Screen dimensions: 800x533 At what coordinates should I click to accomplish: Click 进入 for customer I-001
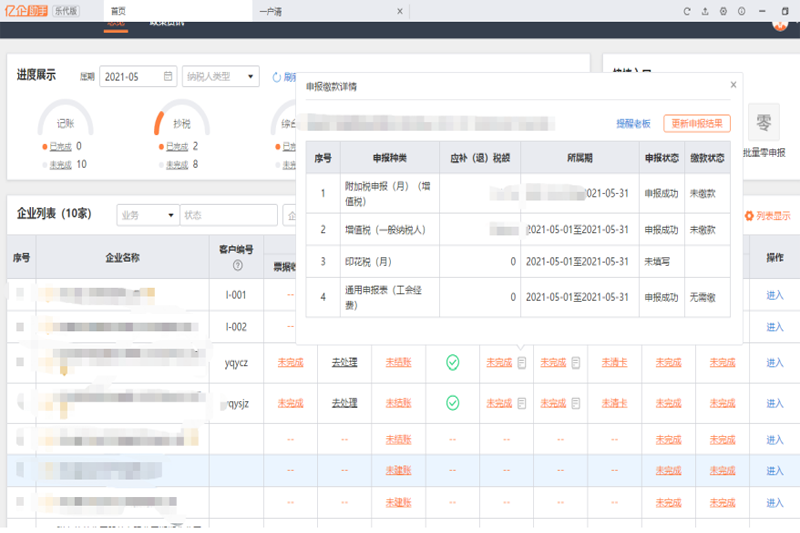[774, 295]
